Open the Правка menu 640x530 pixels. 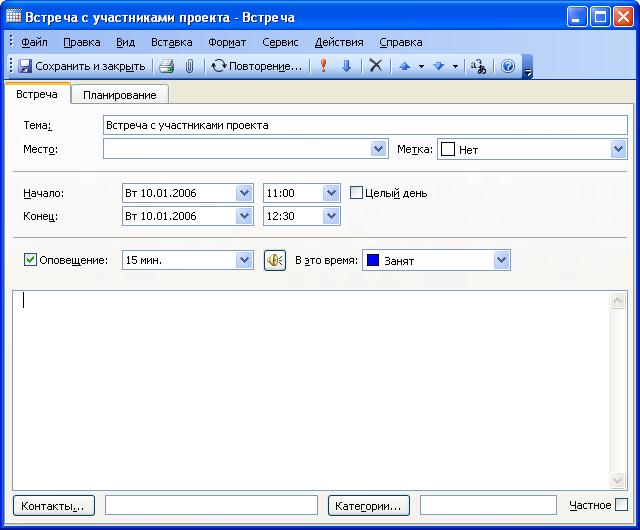(x=82, y=42)
